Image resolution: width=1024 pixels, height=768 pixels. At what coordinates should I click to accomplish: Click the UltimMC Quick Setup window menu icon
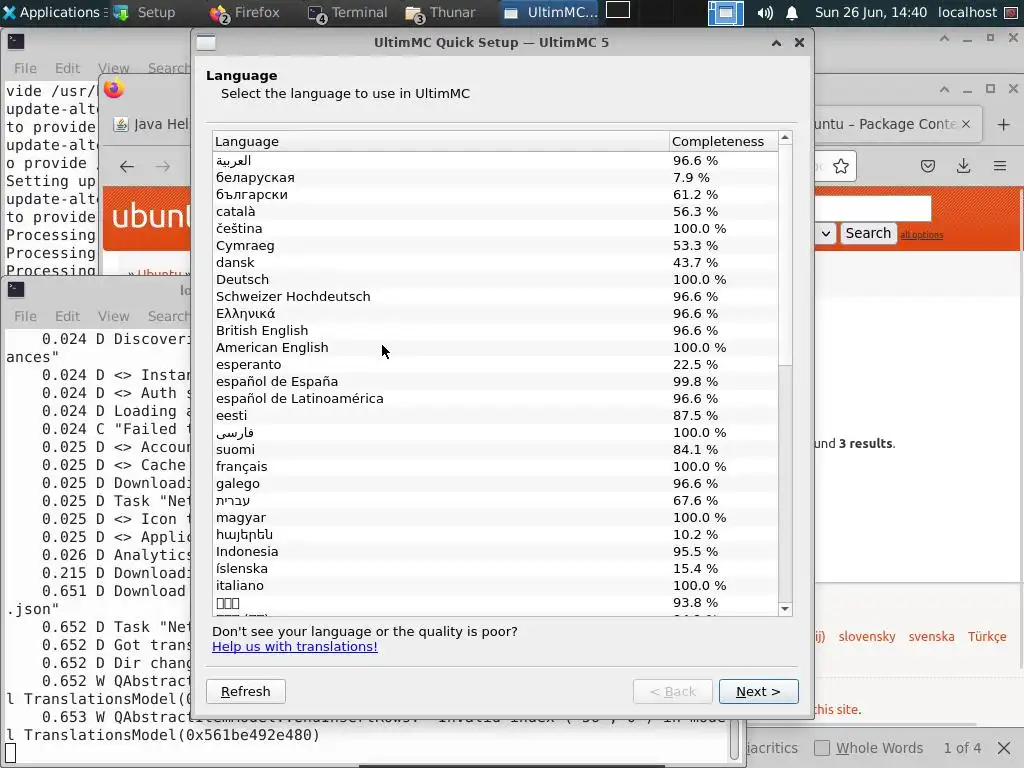point(206,42)
